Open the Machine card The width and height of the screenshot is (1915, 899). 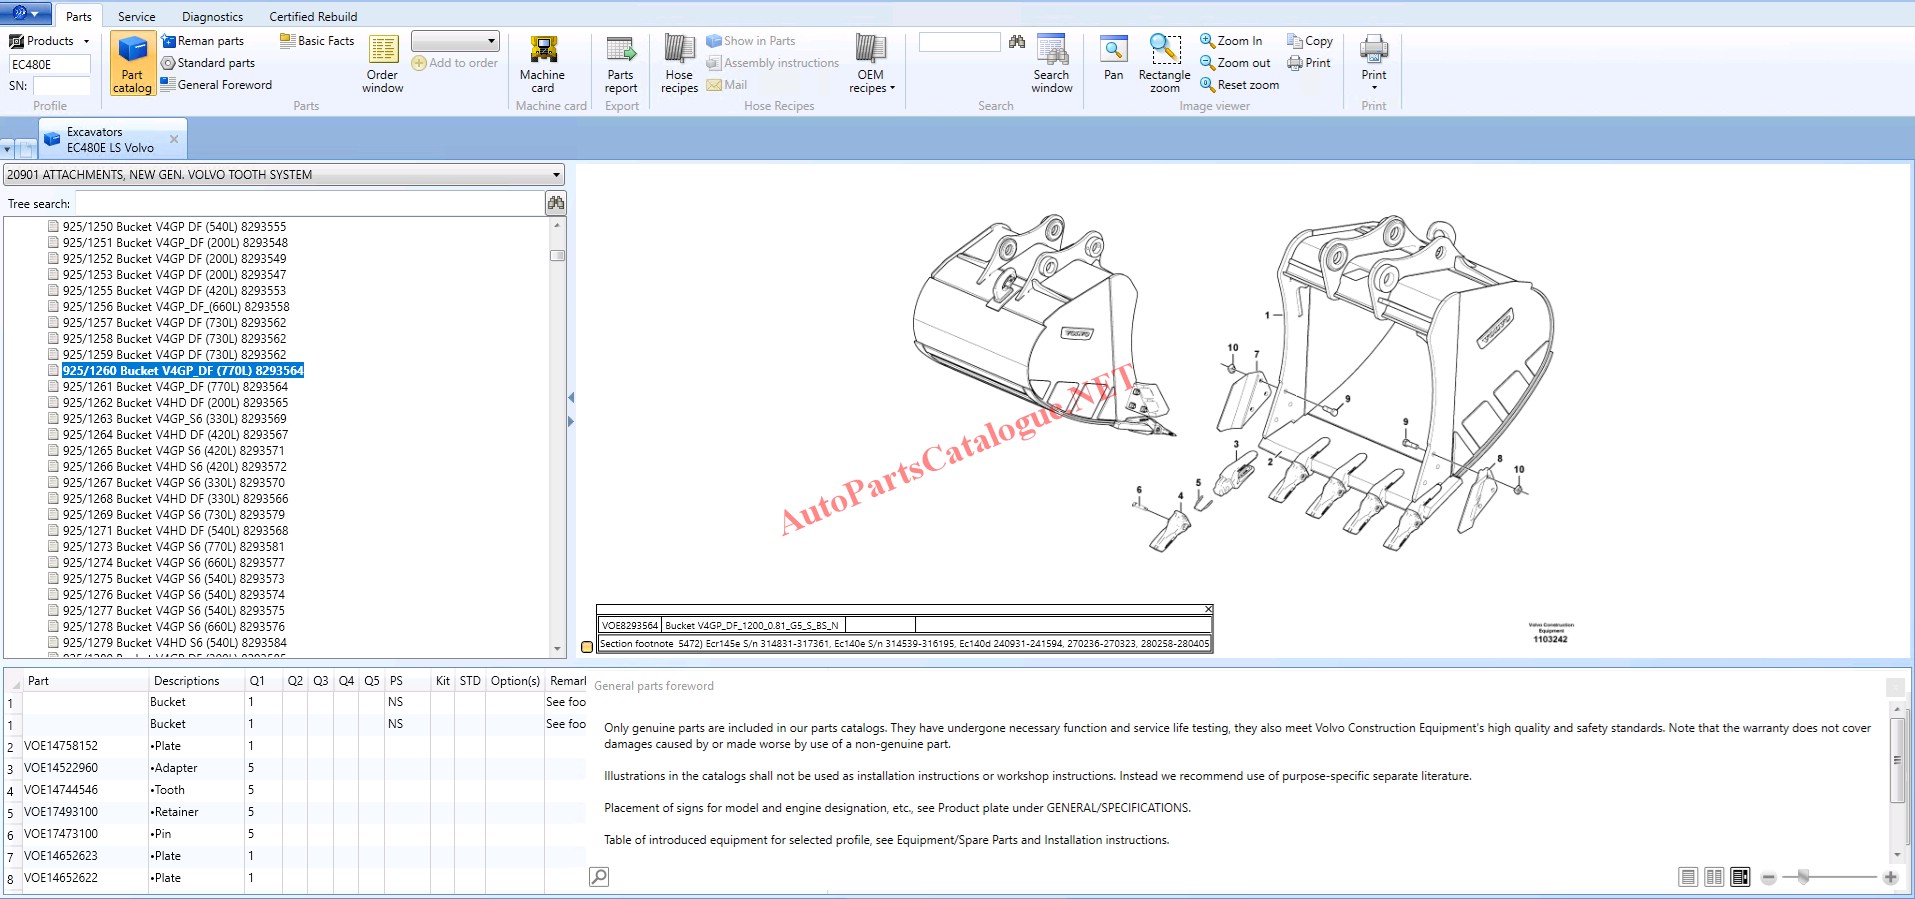(x=542, y=64)
